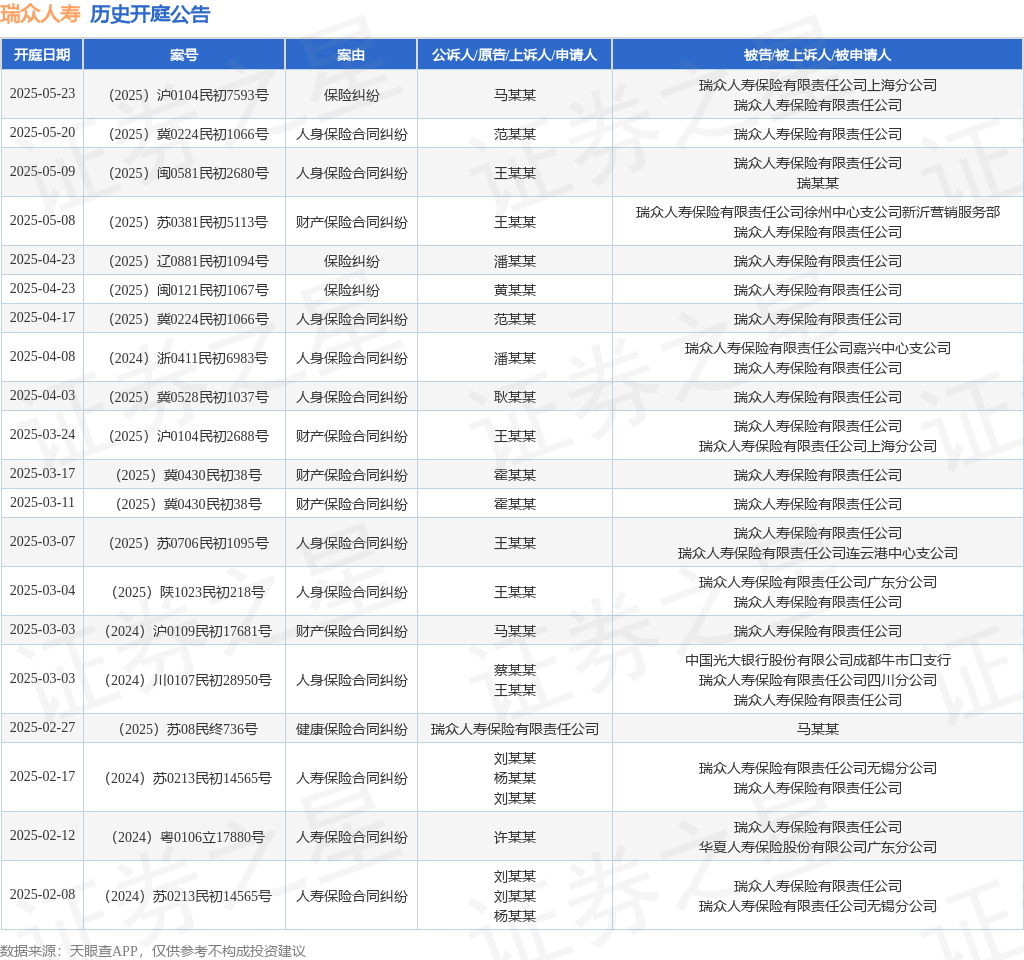Click the date cell 2025-04-03
Viewport: 1024px width, 960px height.
[42, 396]
